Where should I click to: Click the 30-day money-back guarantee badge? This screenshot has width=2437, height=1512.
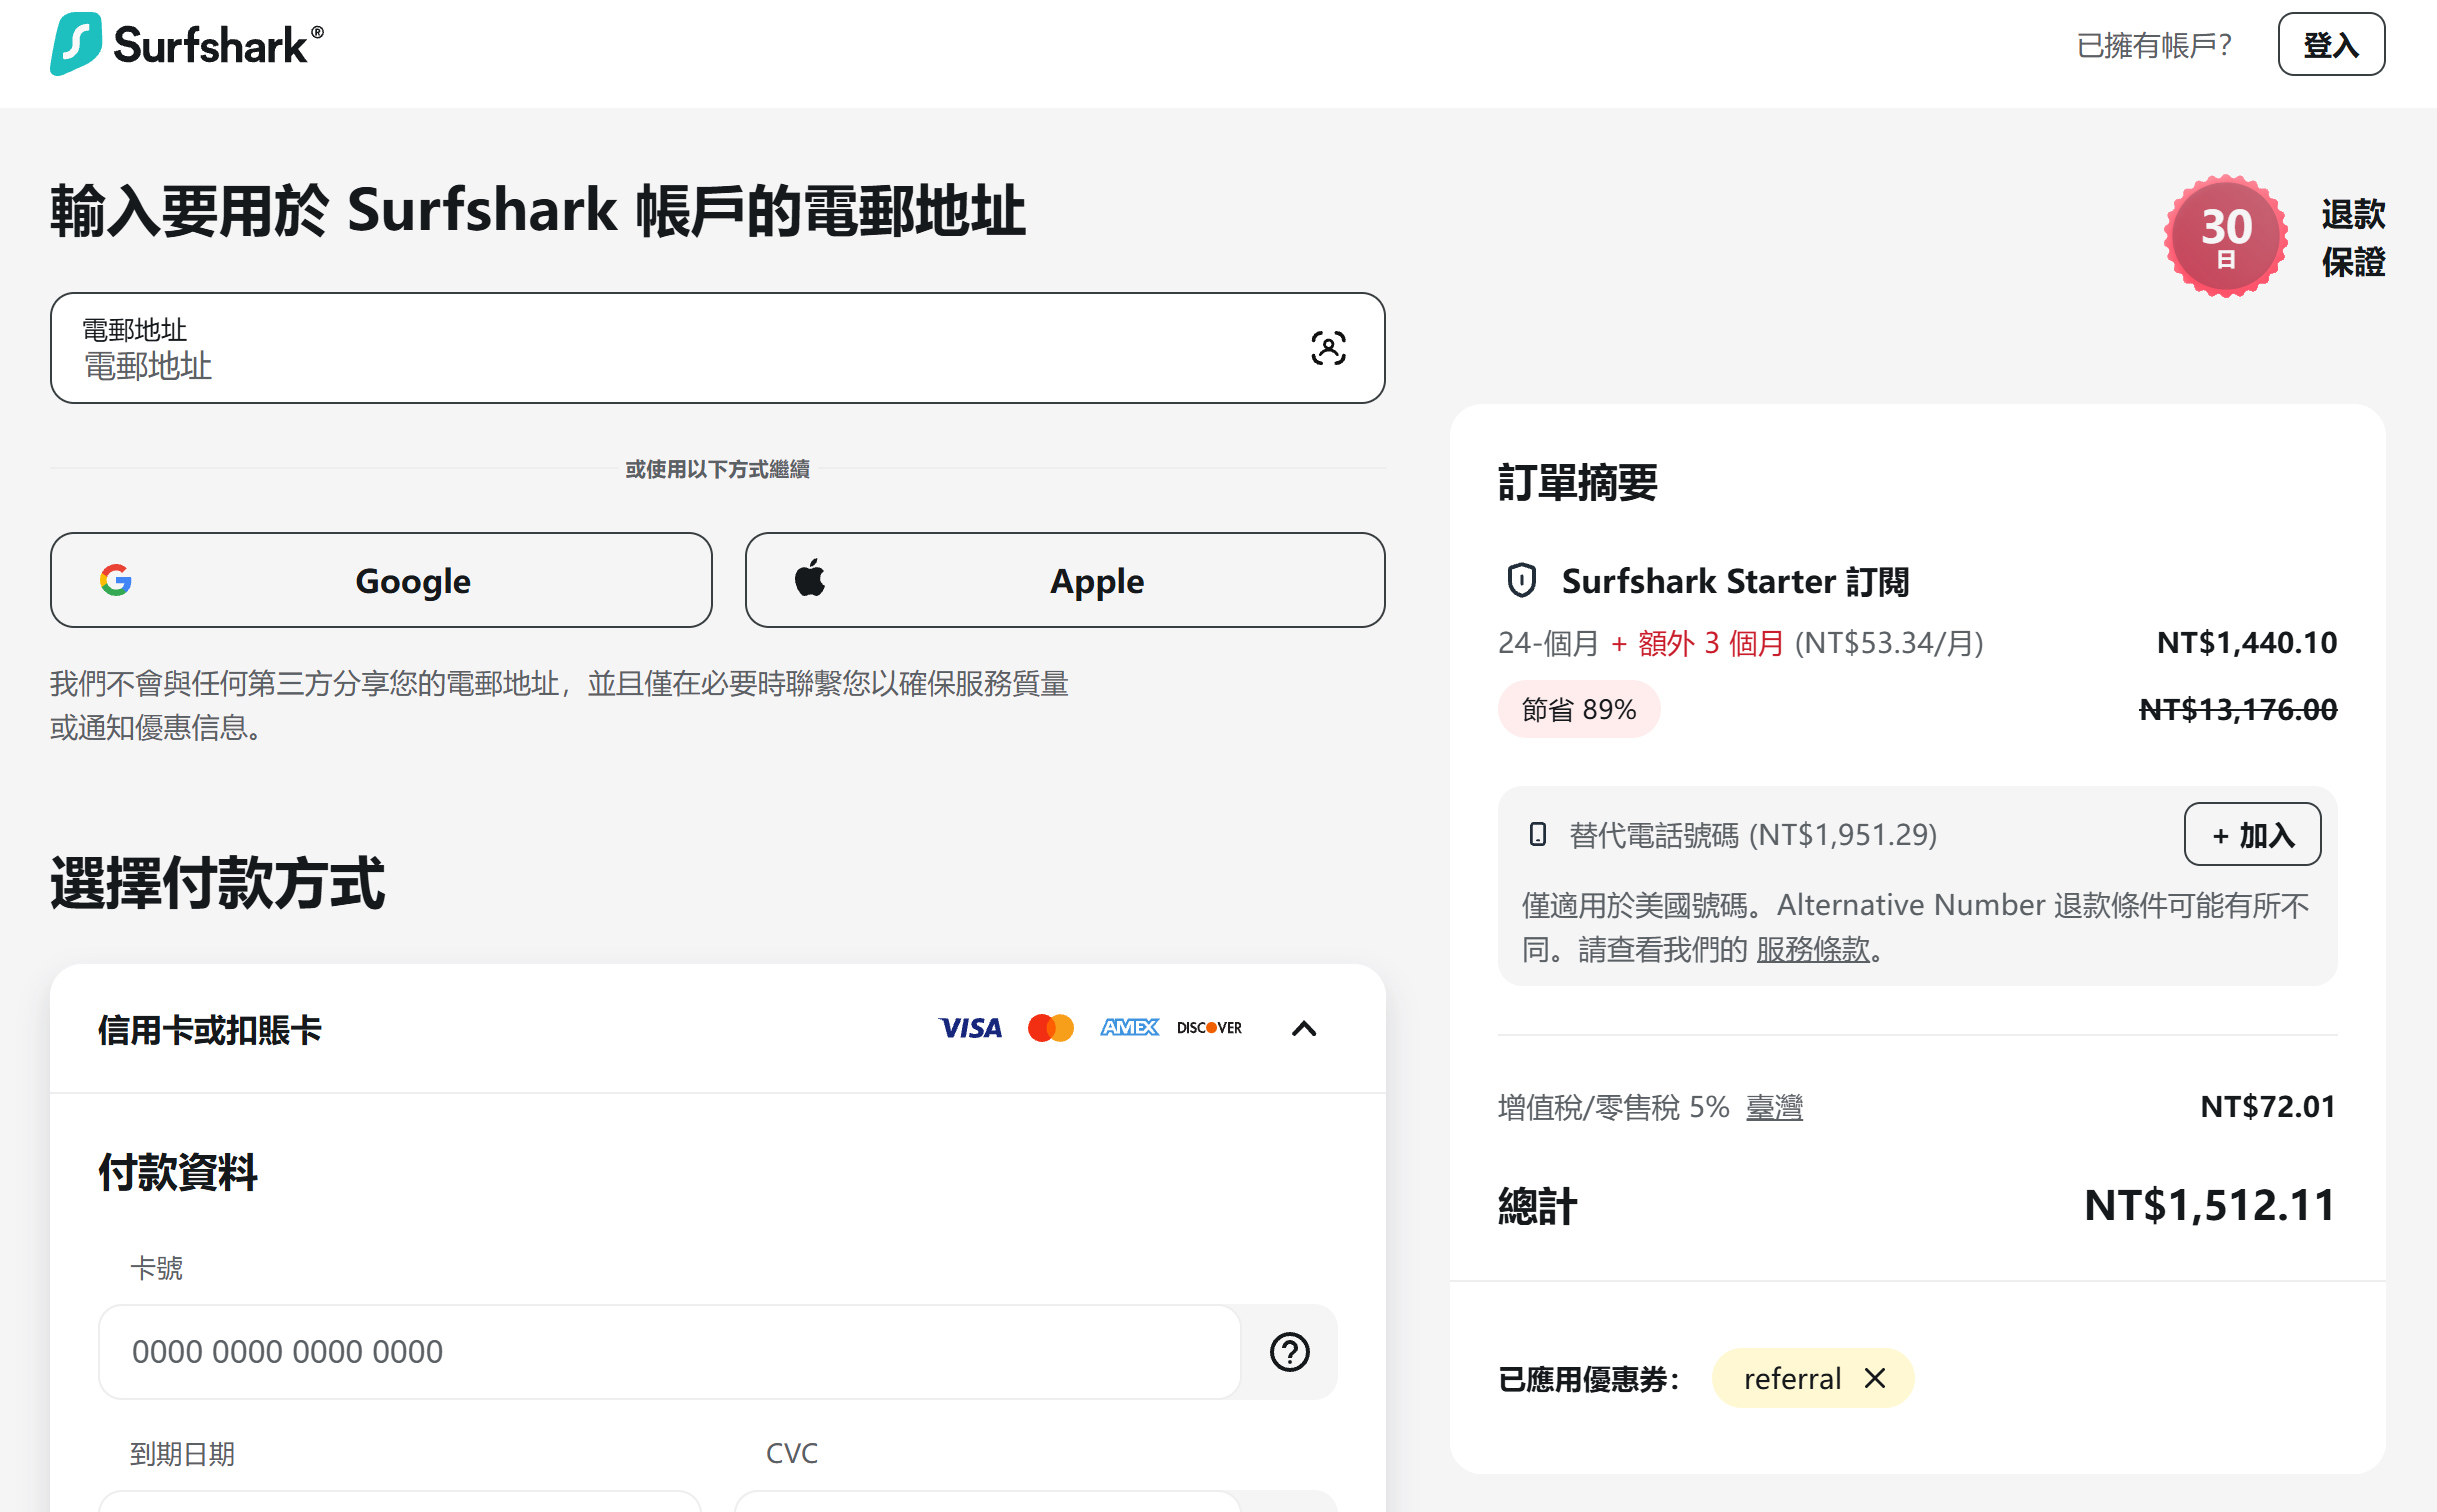click(x=2225, y=236)
